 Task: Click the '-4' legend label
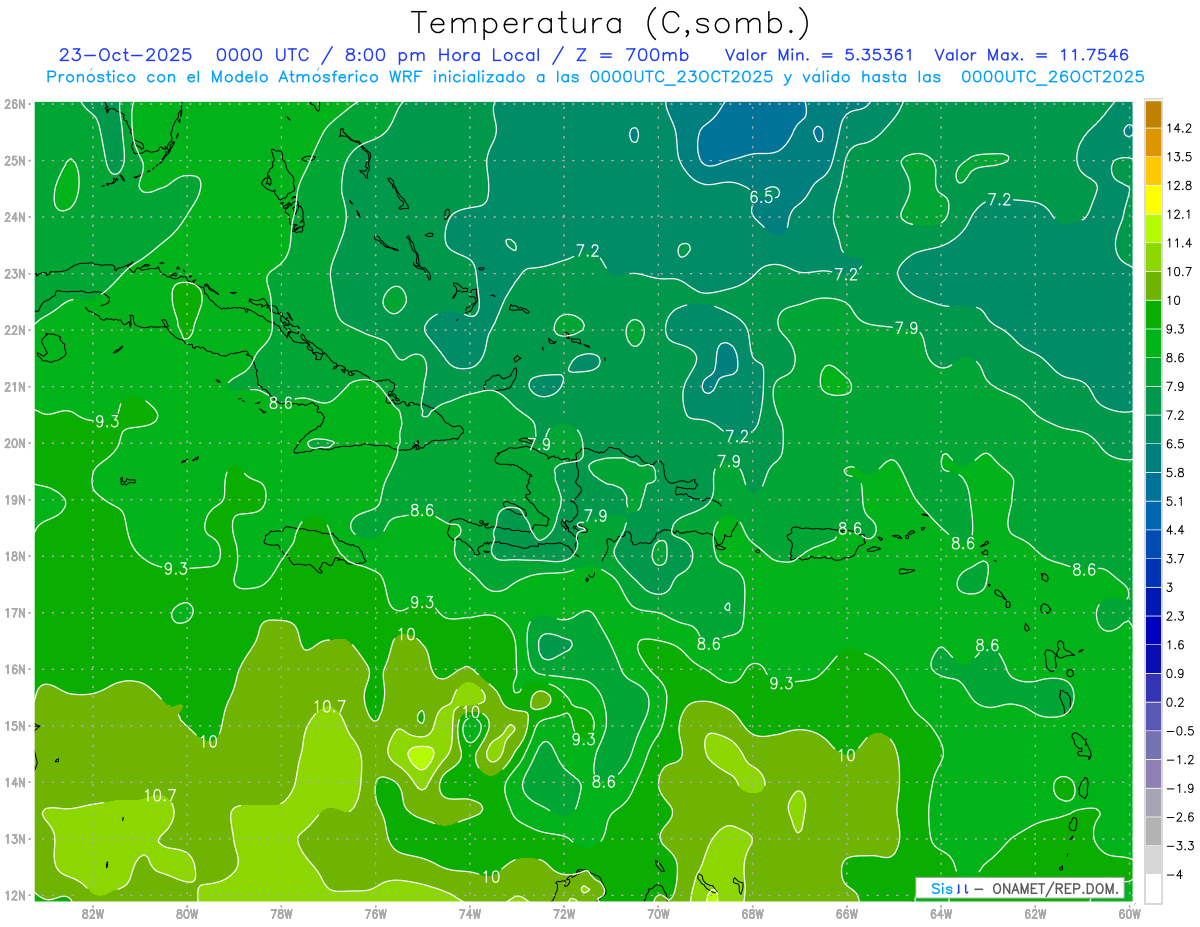pyautogui.click(x=1174, y=875)
